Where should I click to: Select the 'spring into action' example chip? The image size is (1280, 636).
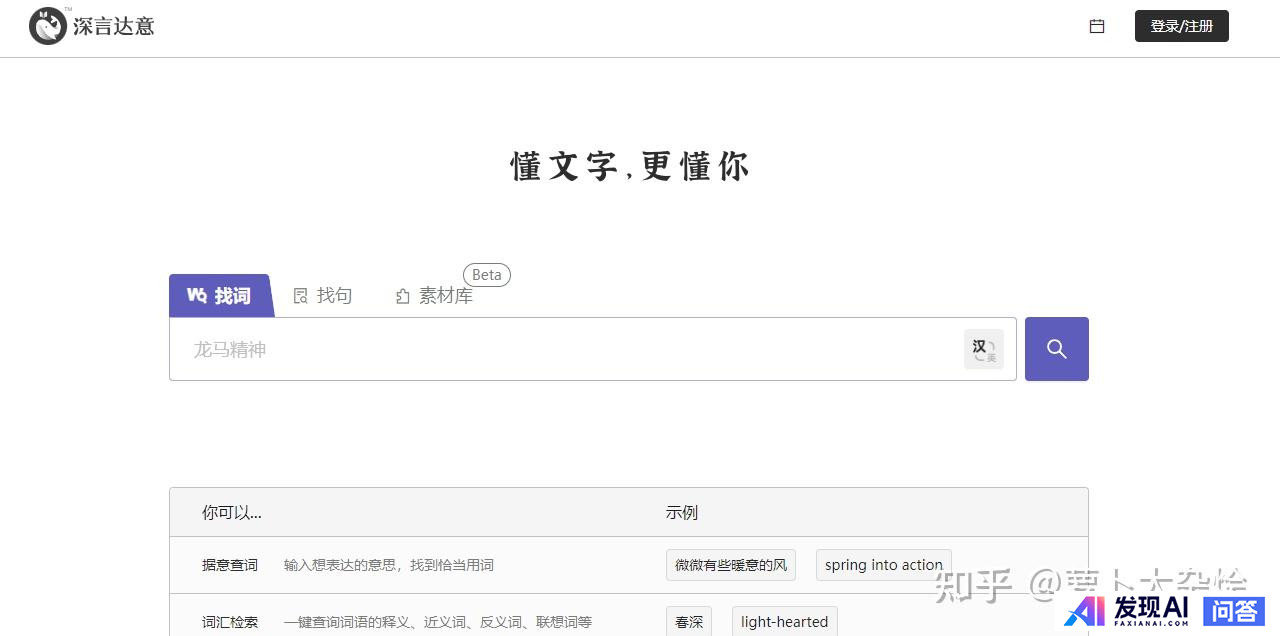883,565
